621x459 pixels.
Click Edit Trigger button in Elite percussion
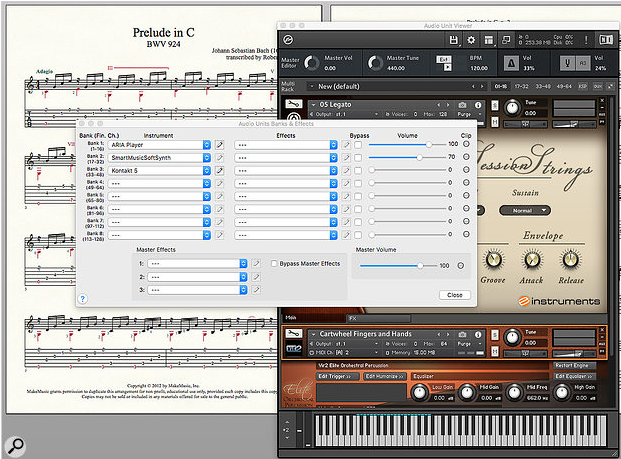(335, 376)
